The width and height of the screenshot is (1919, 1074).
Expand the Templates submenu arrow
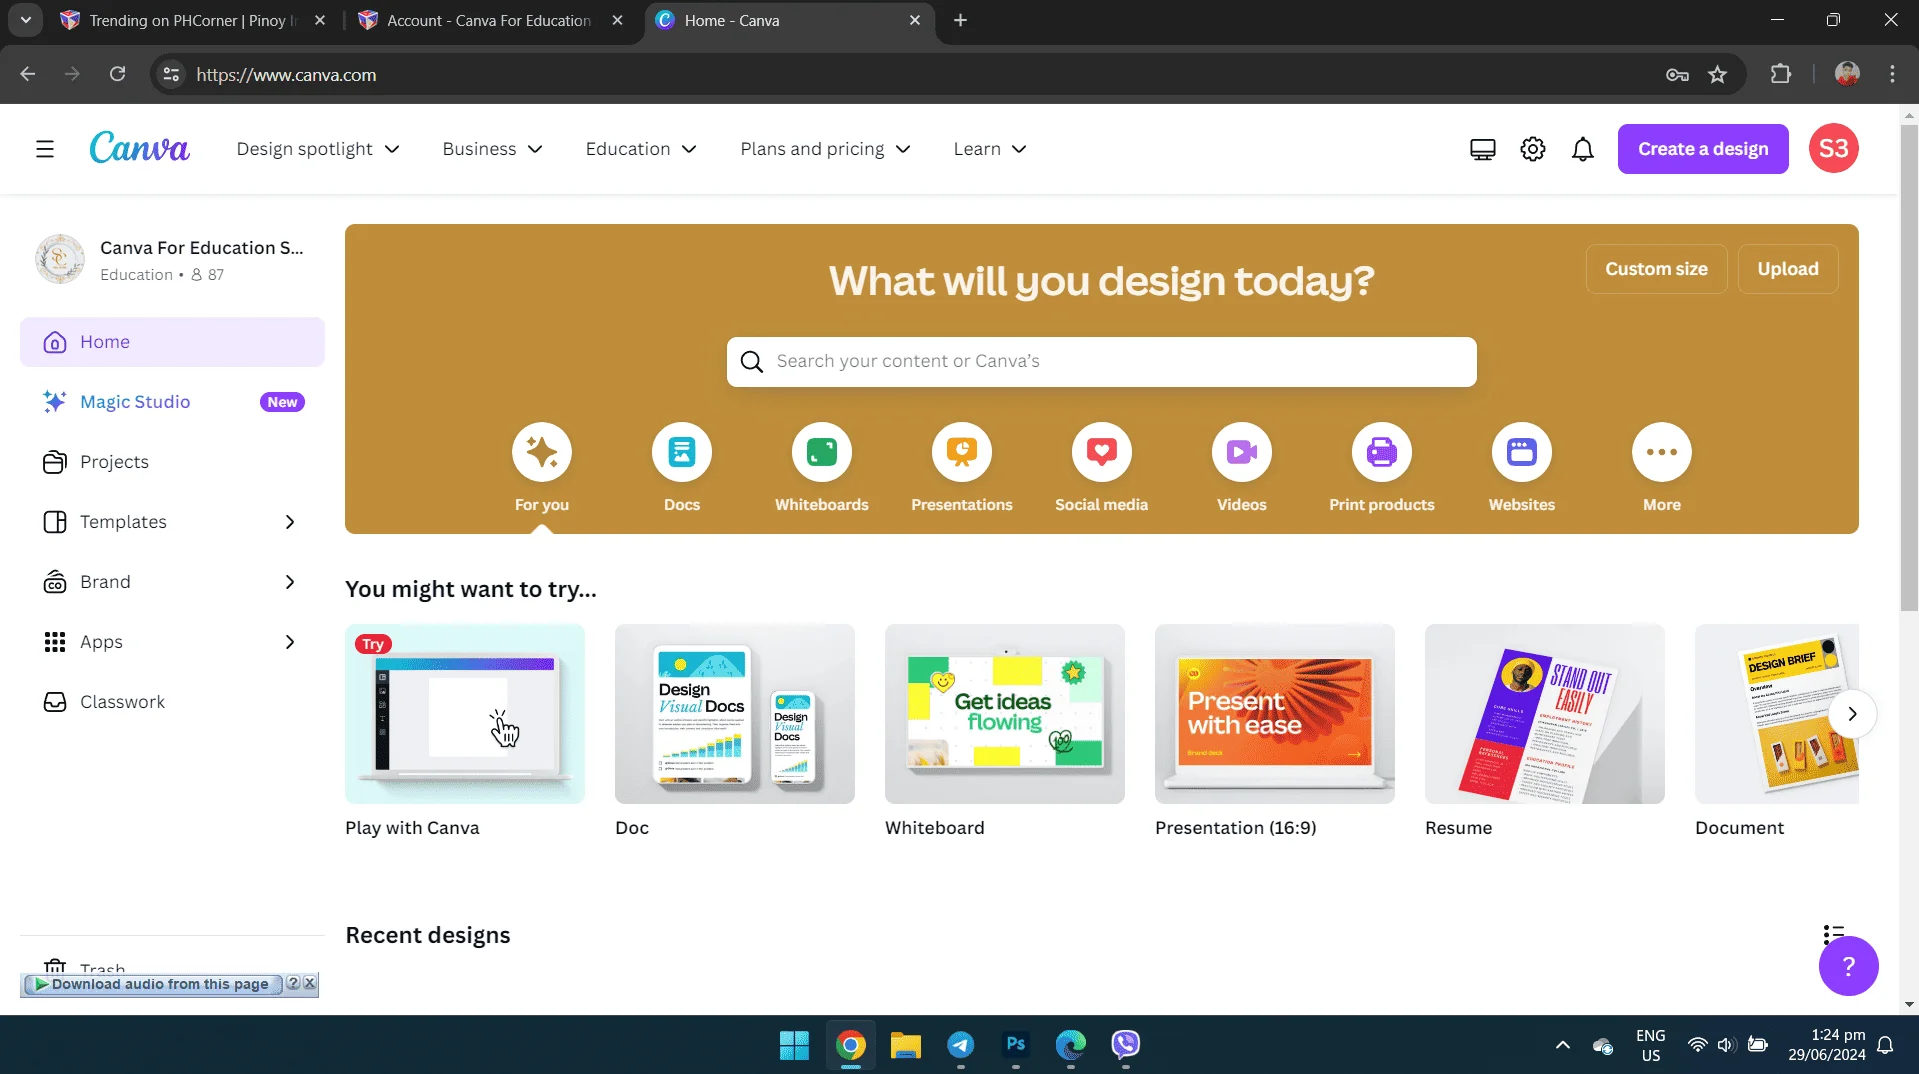[x=290, y=522]
